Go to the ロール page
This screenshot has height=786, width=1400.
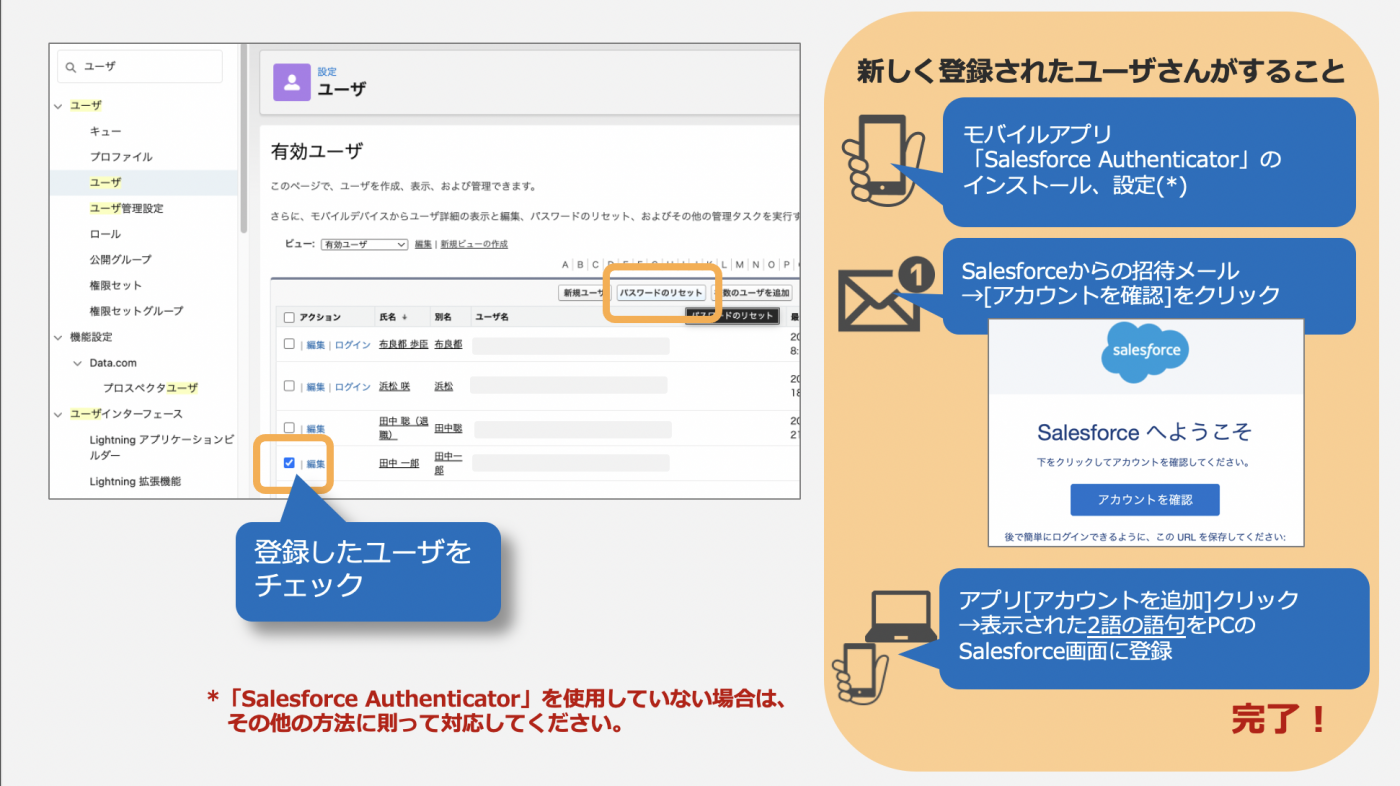[105, 234]
